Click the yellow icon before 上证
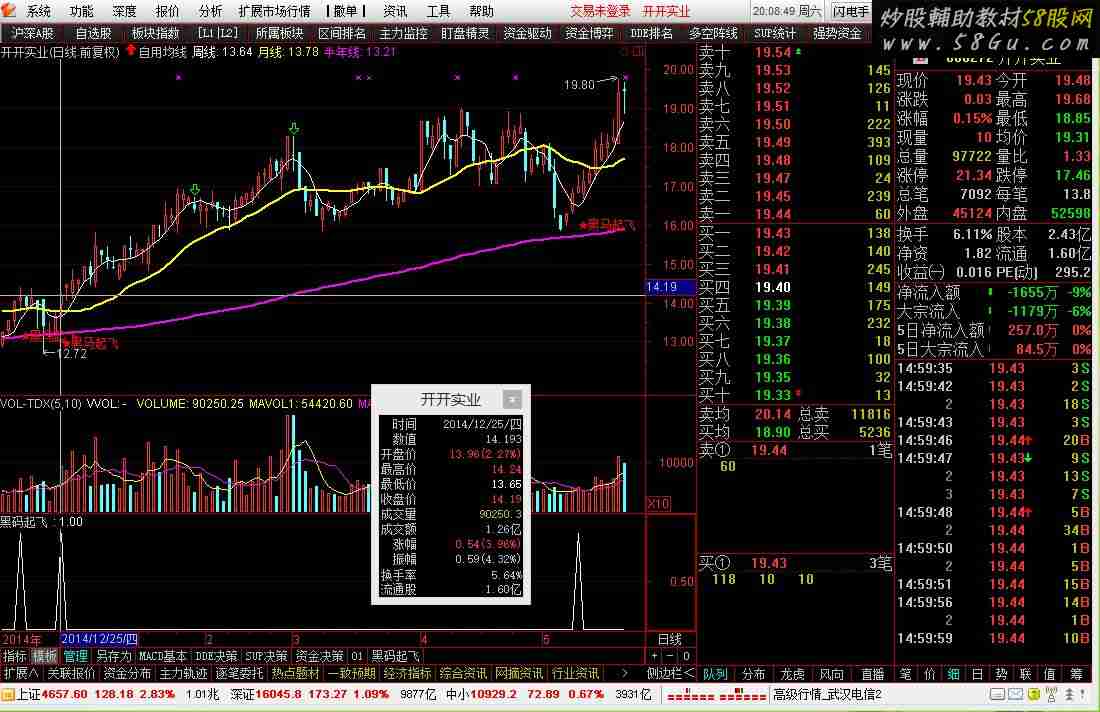 tap(8, 694)
